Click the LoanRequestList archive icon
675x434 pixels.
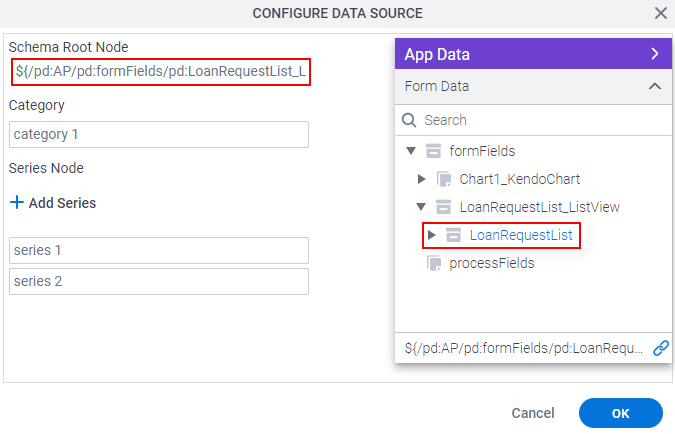(453, 235)
